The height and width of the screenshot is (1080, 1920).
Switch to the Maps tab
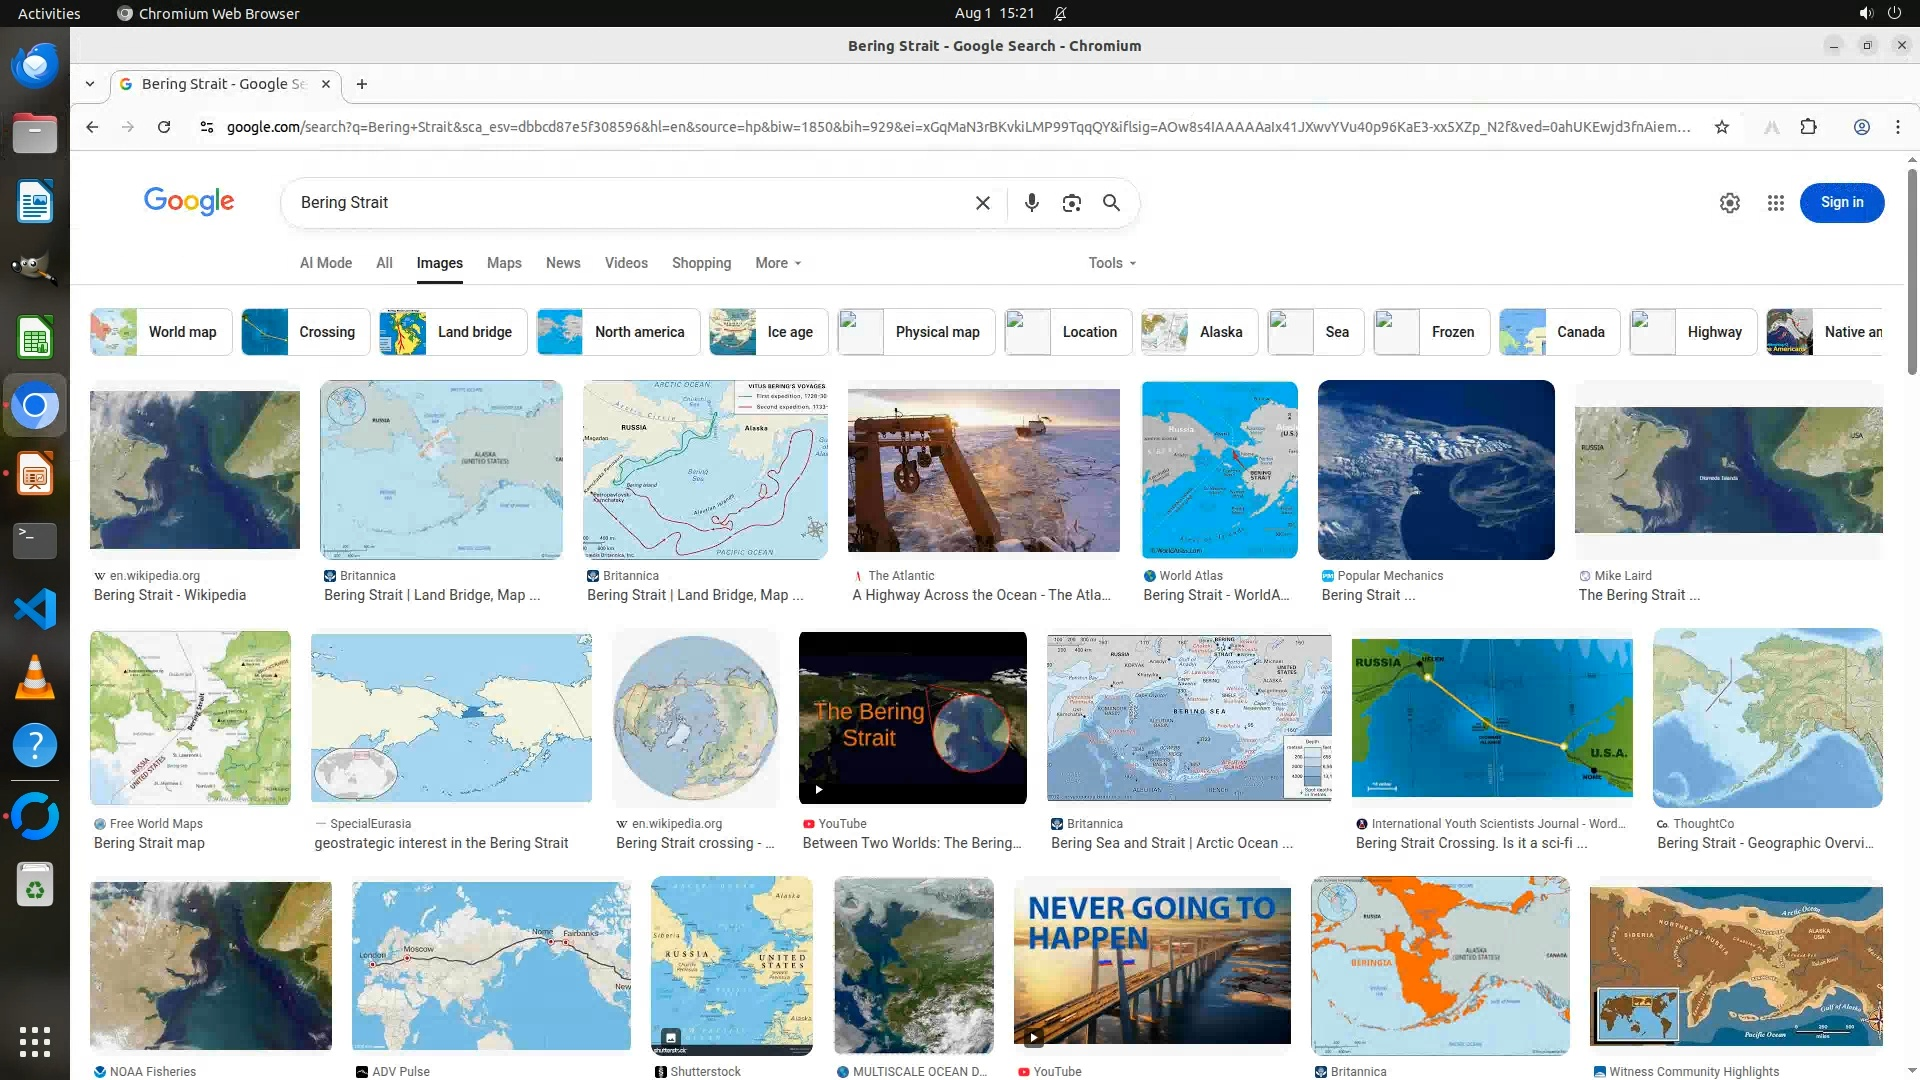pyautogui.click(x=504, y=263)
